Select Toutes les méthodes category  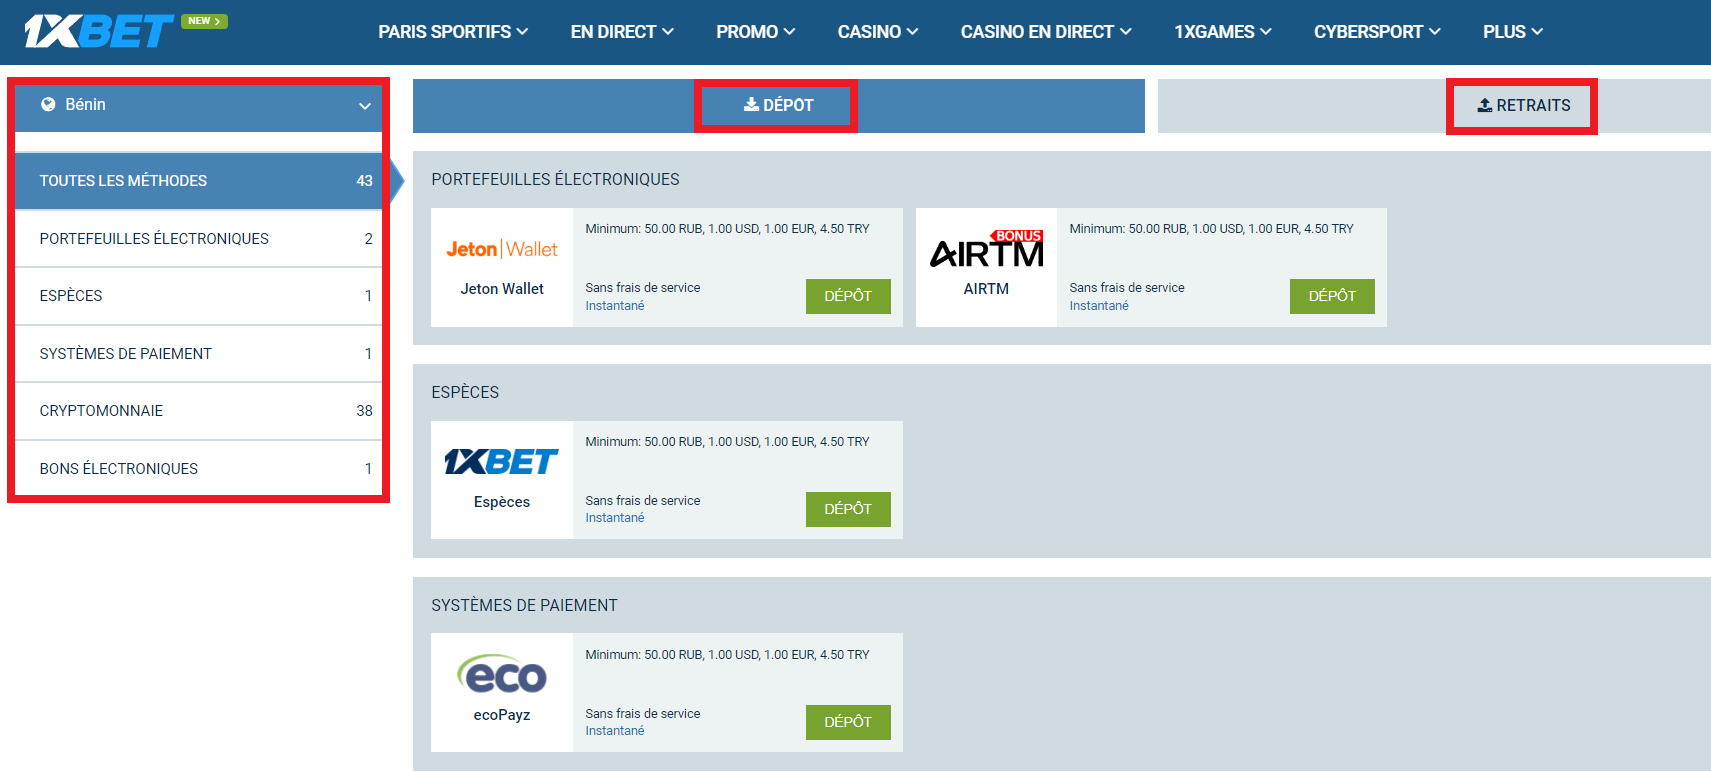[x=198, y=181]
